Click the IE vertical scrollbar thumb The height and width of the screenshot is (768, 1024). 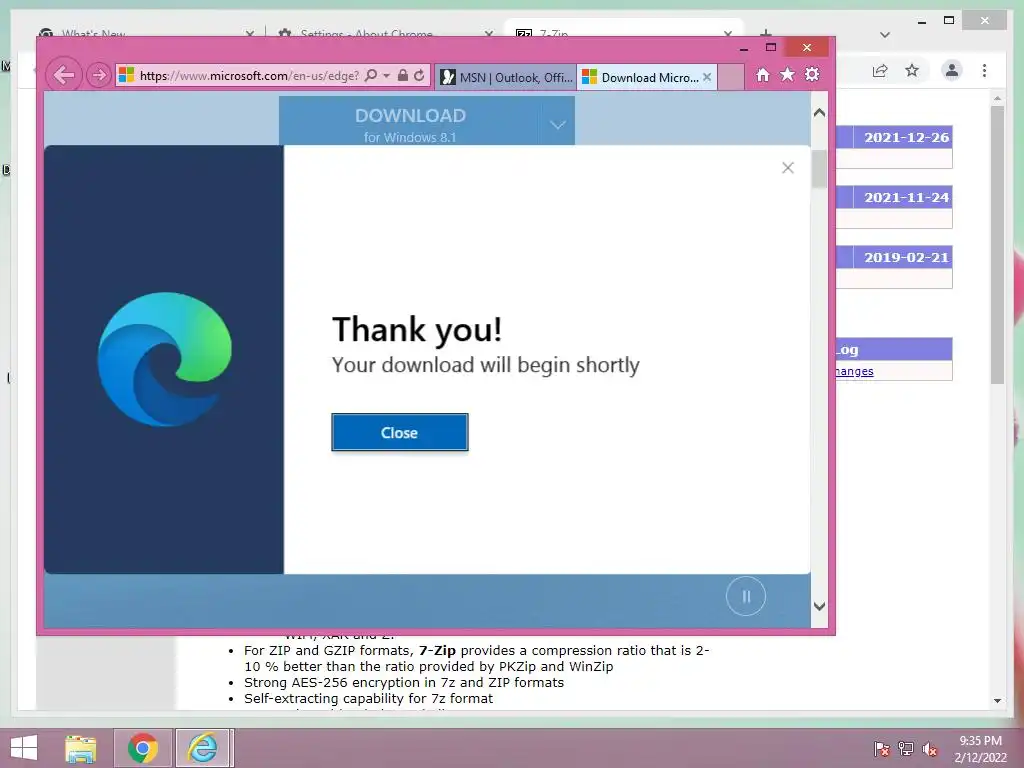pos(820,168)
